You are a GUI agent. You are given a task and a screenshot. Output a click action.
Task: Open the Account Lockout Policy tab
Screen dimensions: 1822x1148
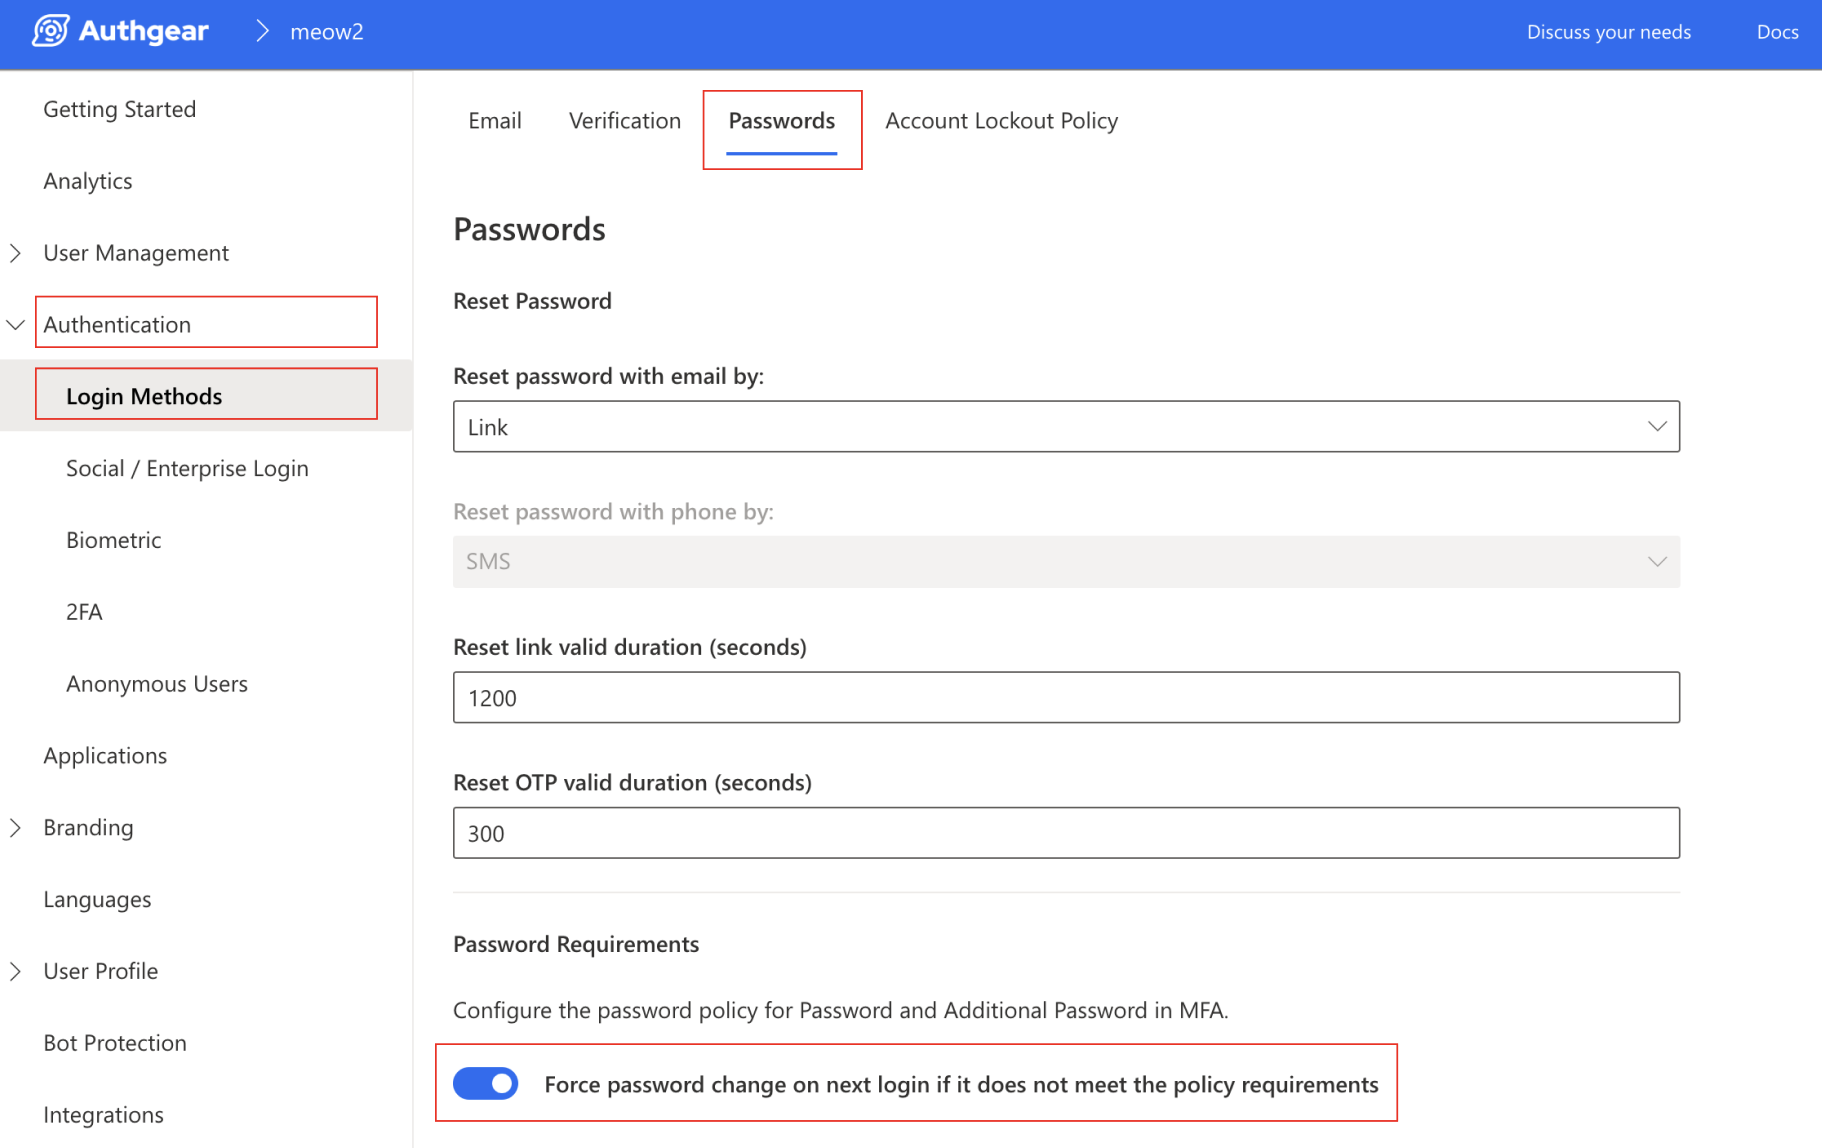tap(1001, 121)
